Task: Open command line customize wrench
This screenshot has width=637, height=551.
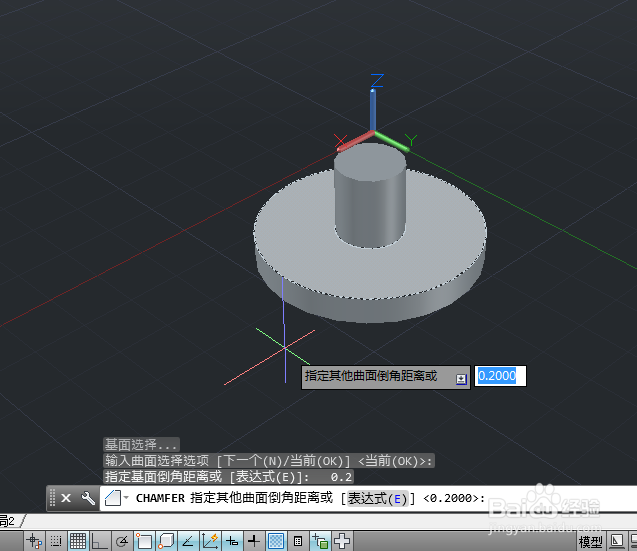Action: pos(88,498)
